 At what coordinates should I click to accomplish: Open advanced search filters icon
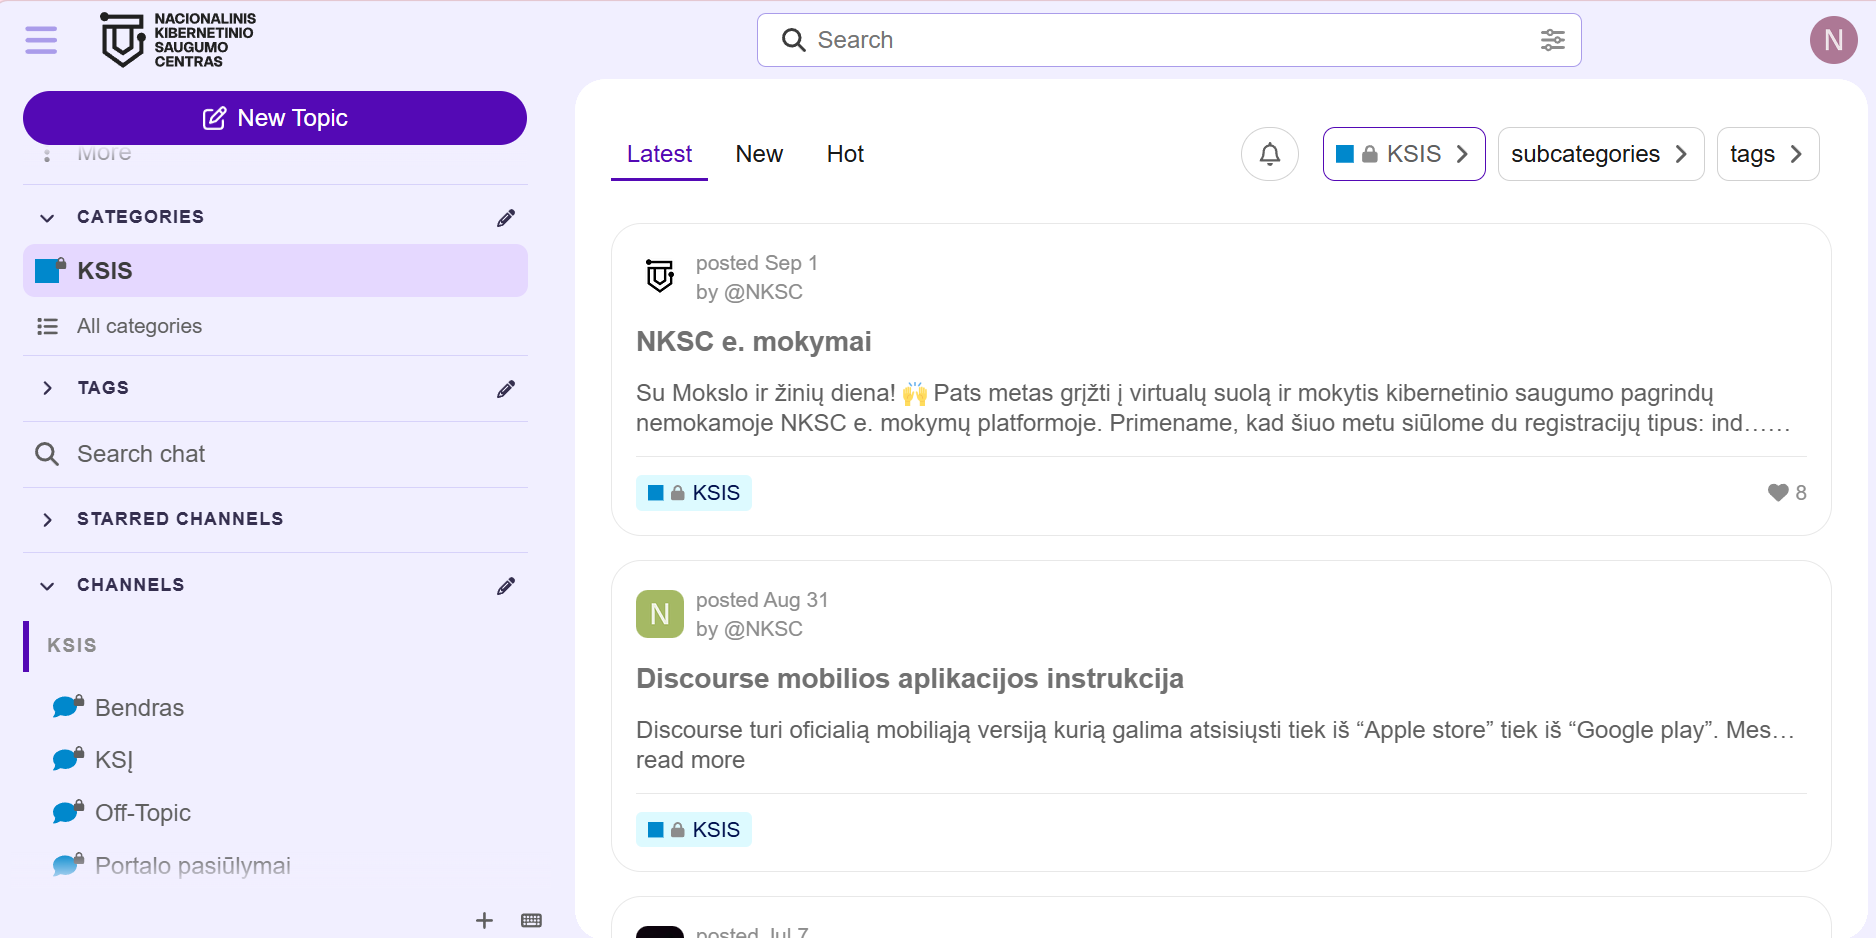(x=1552, y=40)
